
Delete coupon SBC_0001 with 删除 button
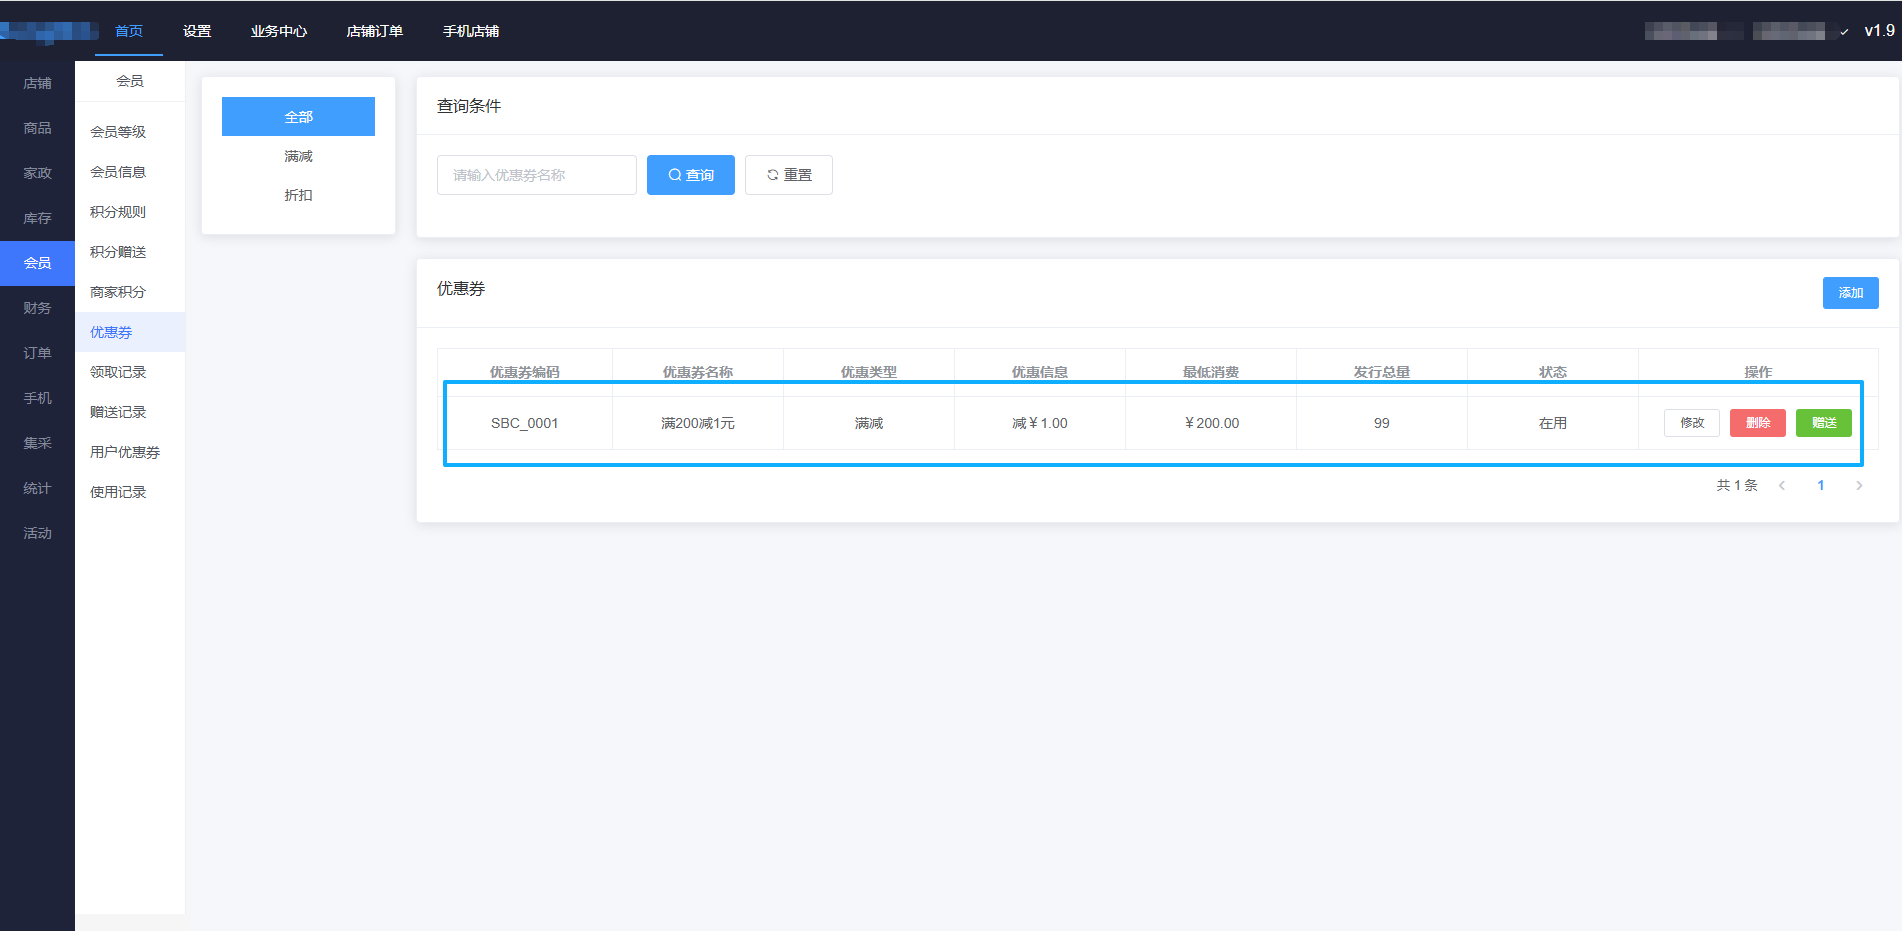pos(1757,423)
